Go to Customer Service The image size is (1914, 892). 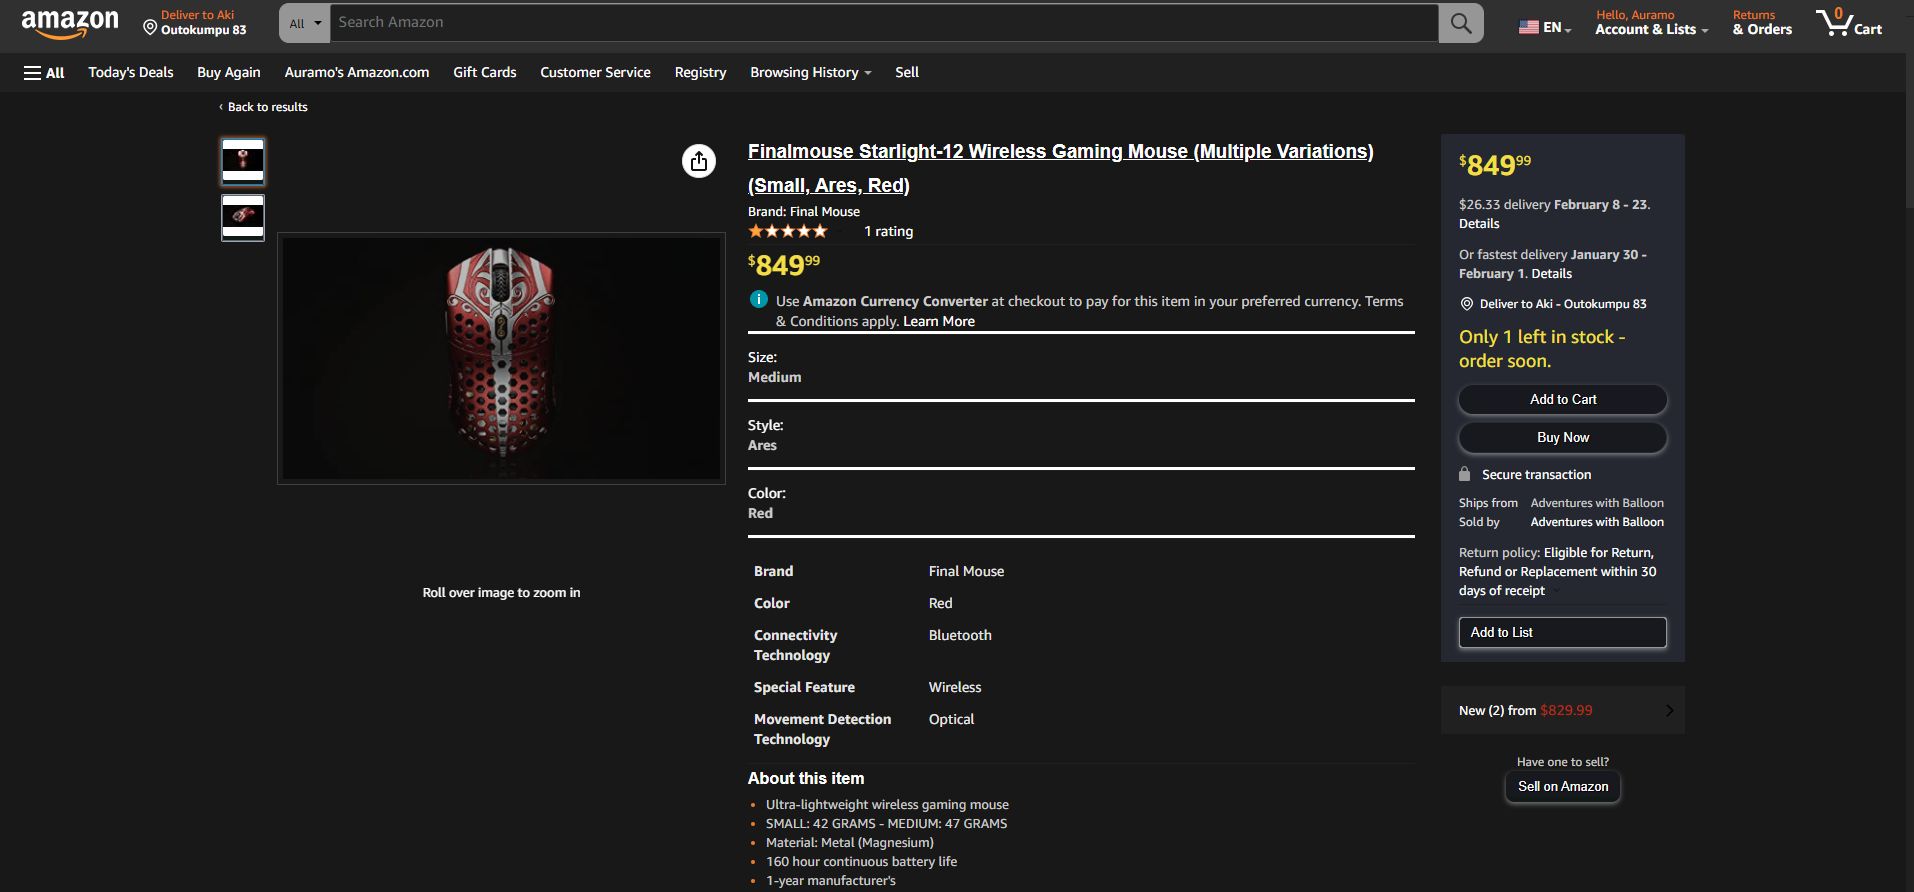pyautogui.click(x=595, y=73)
